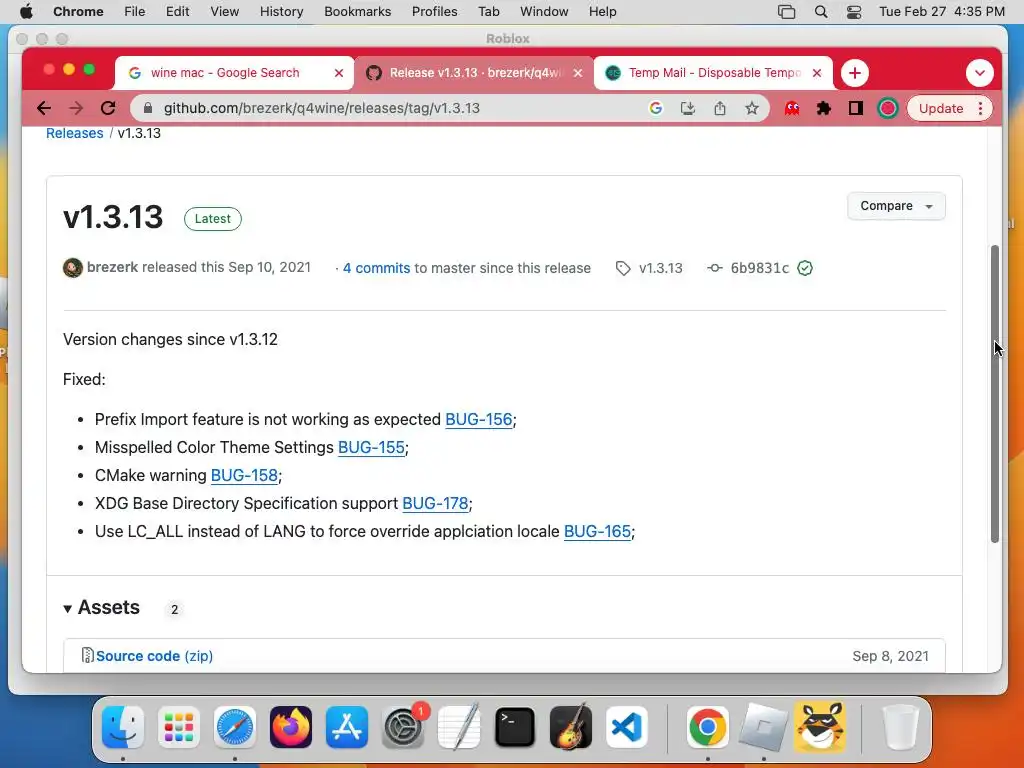Open the BUG-178 link
This screenshot has width=1024, height=768.
click(x=435, y=504)
